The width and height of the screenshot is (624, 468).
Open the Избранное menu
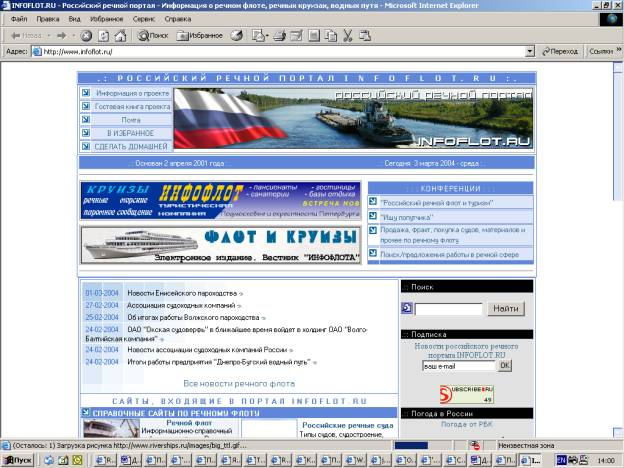(x=107, y=19)
